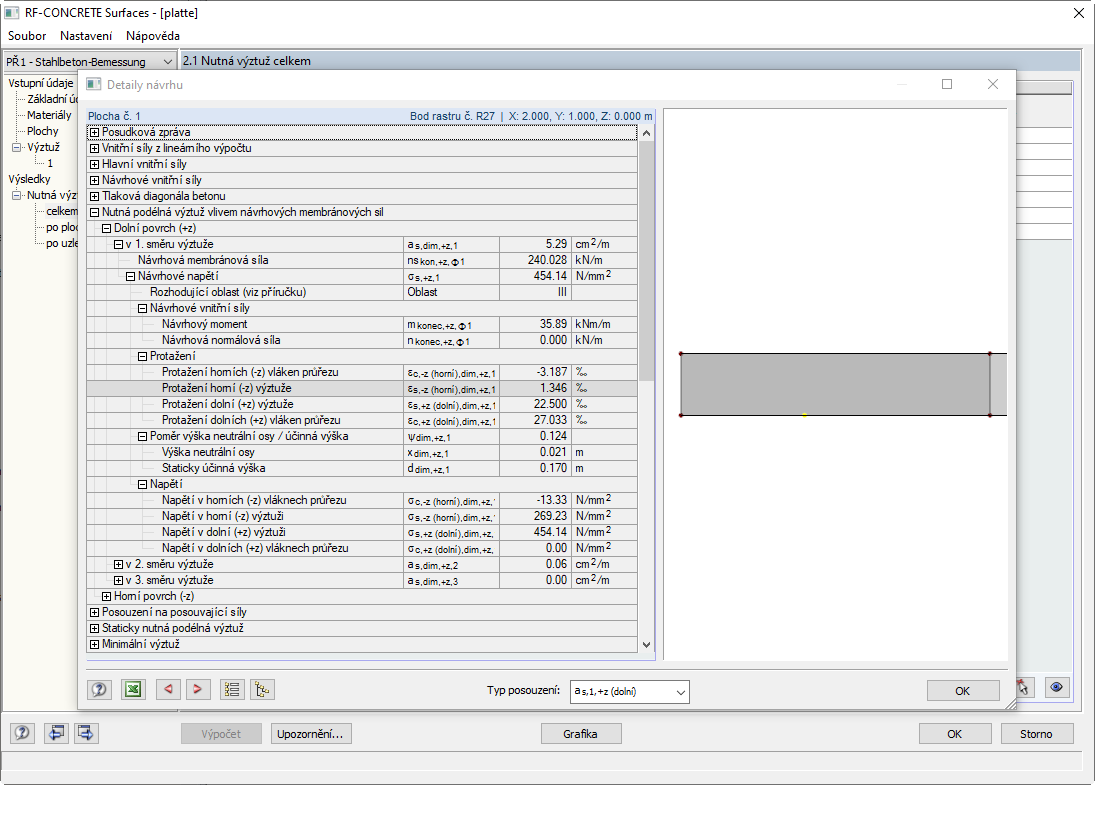Click the pick-in-graphic cursor icon
This screenshot has height=821, width=1095.
point(1024,688)
